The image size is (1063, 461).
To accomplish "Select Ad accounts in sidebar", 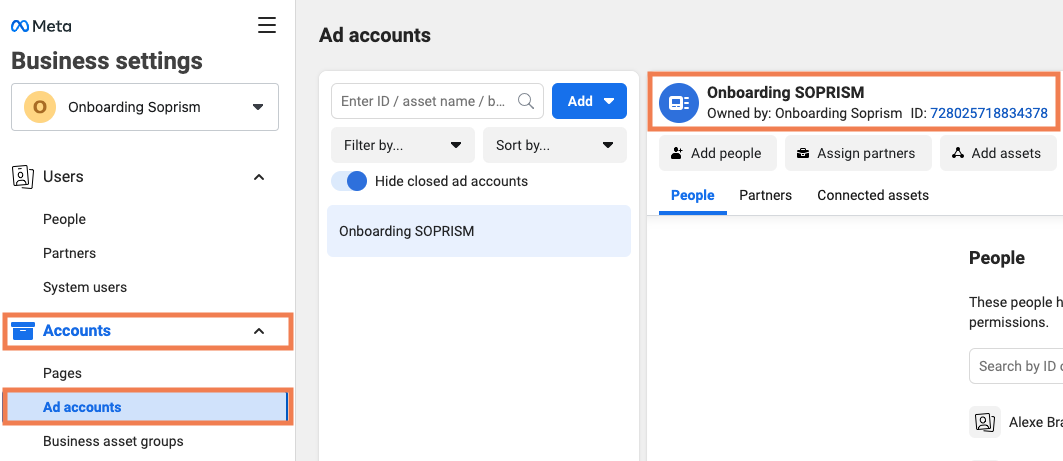I will pos(146,407).
